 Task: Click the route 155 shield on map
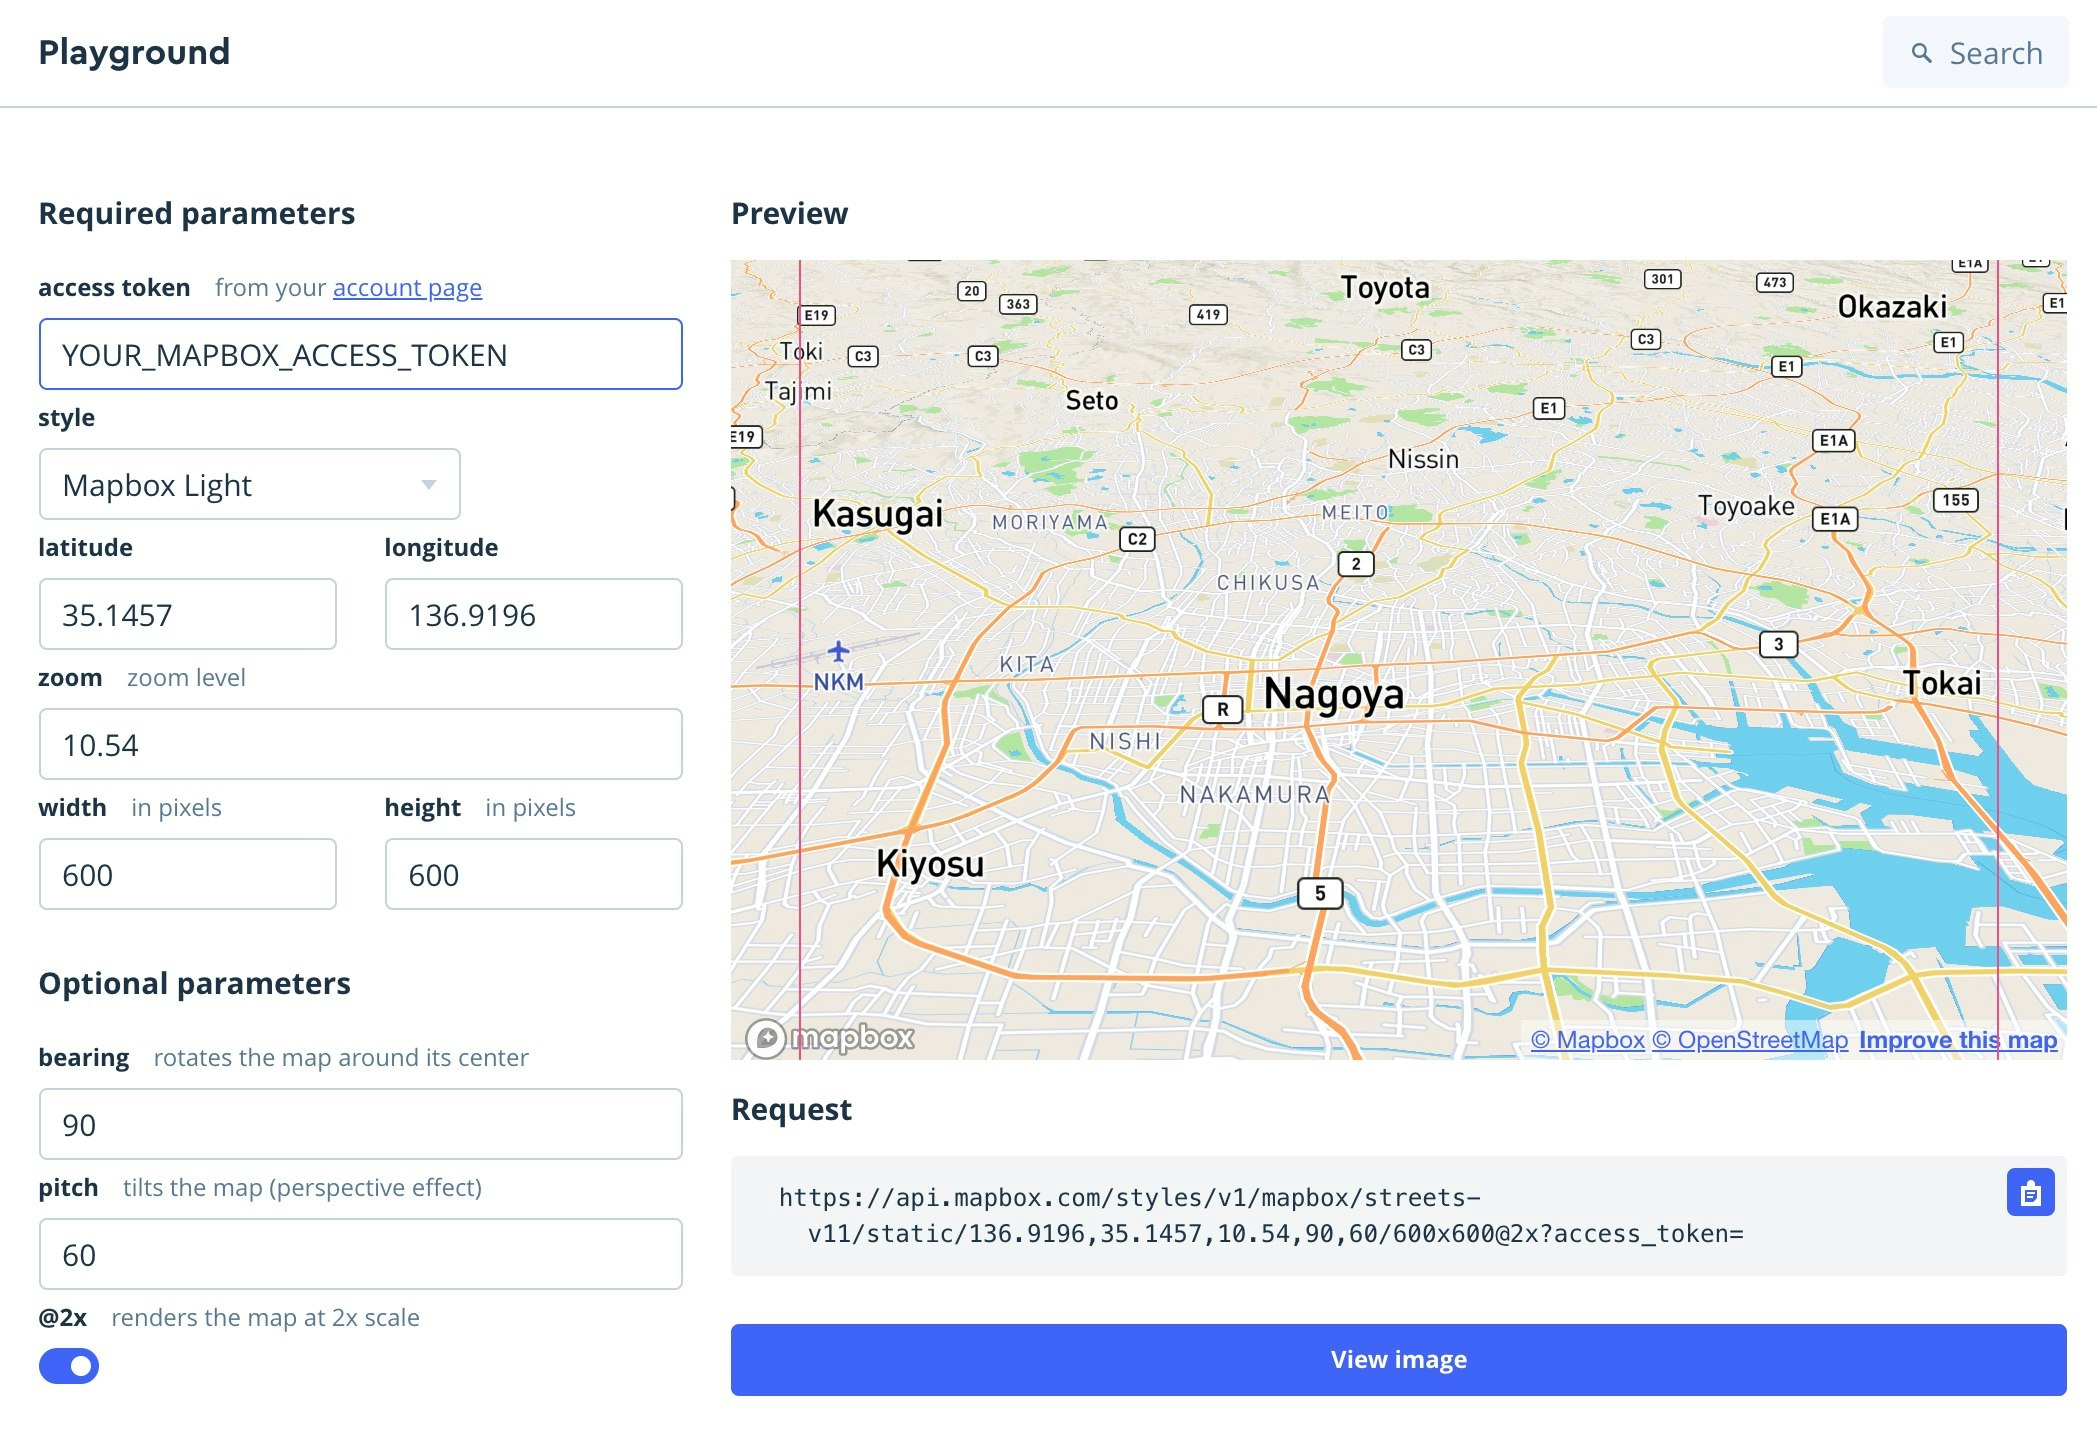click(1956, 500)
